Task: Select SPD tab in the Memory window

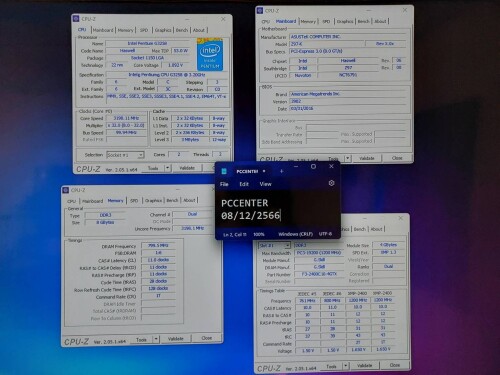Action: 134,201
